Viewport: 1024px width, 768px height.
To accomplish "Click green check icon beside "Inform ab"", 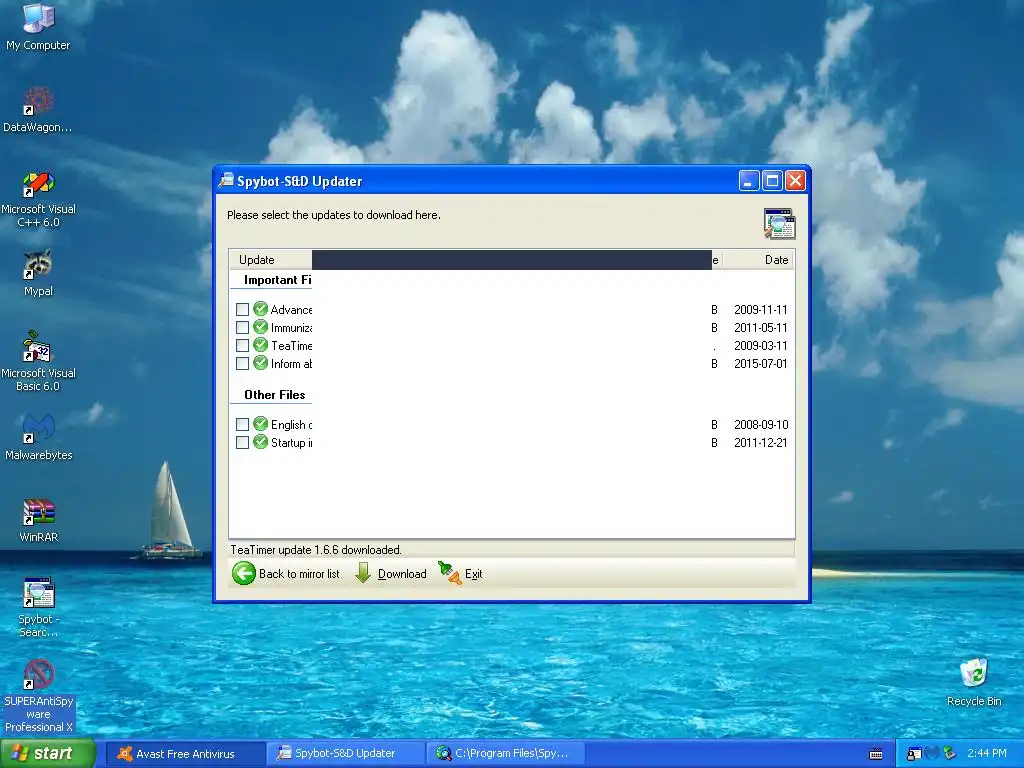I will coord(261,363).
